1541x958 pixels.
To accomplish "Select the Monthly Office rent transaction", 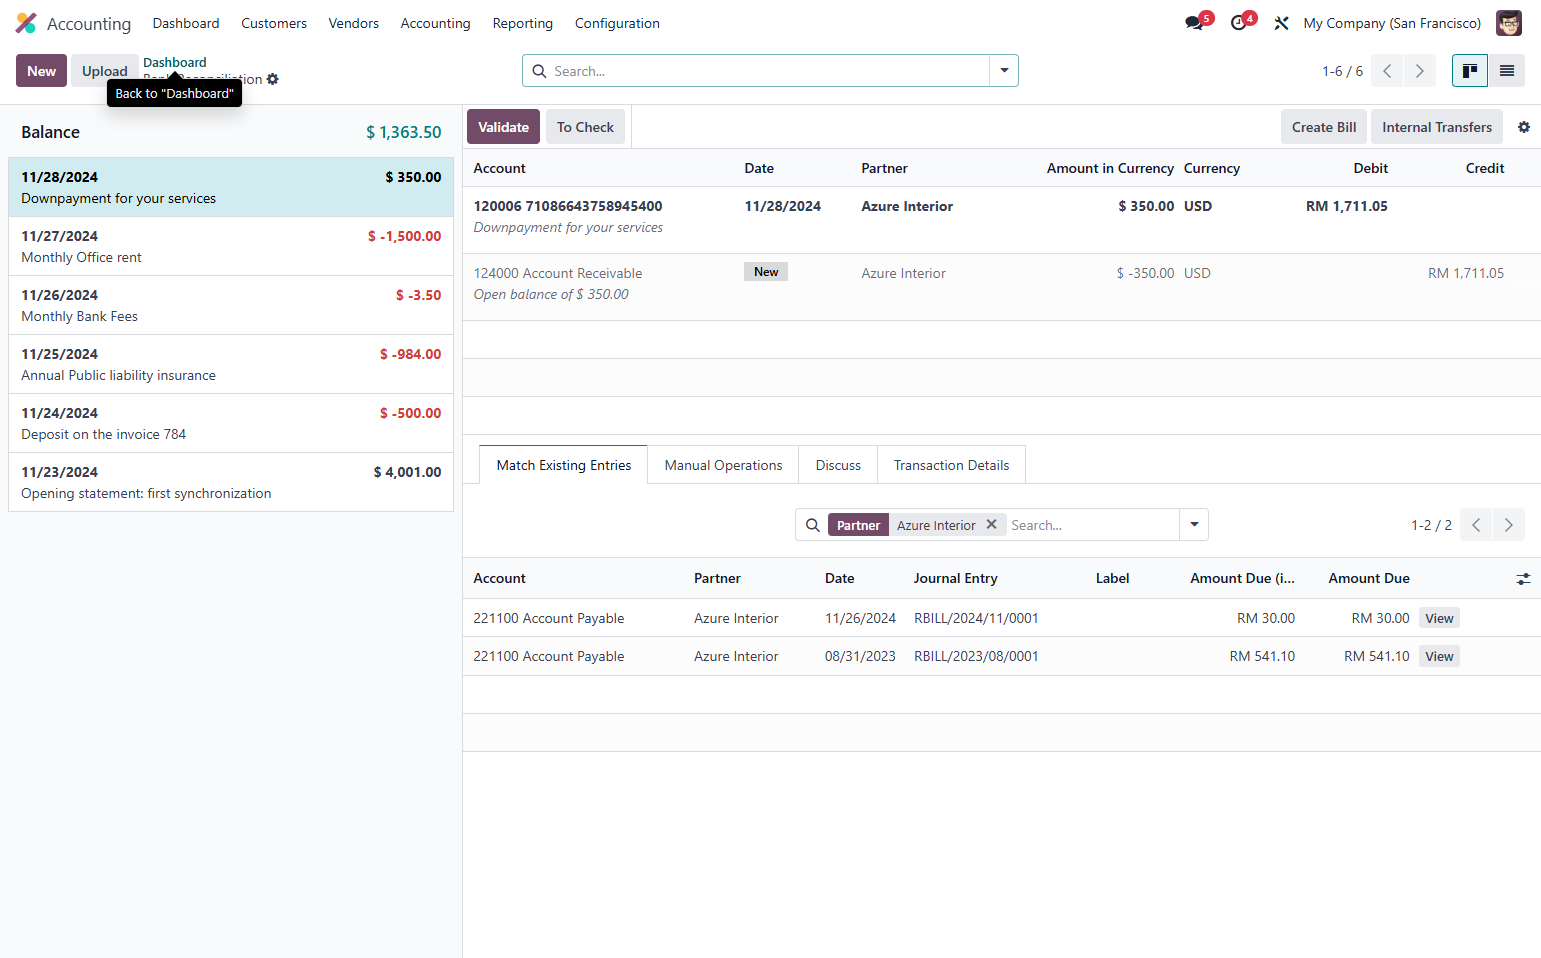I will (x=231, y=246).
